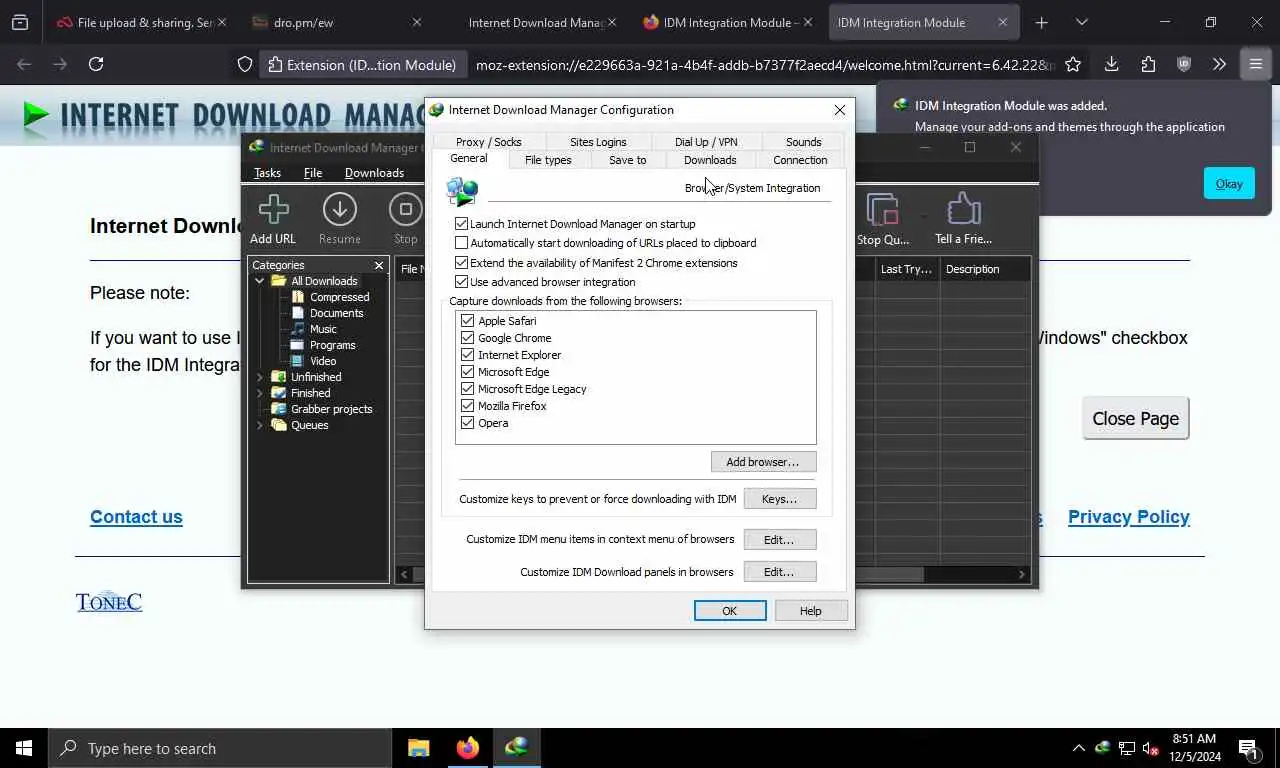The image size is (1280, 768).
Task: Reload page with Firefox refresh icon
Action: pos(96,64)
